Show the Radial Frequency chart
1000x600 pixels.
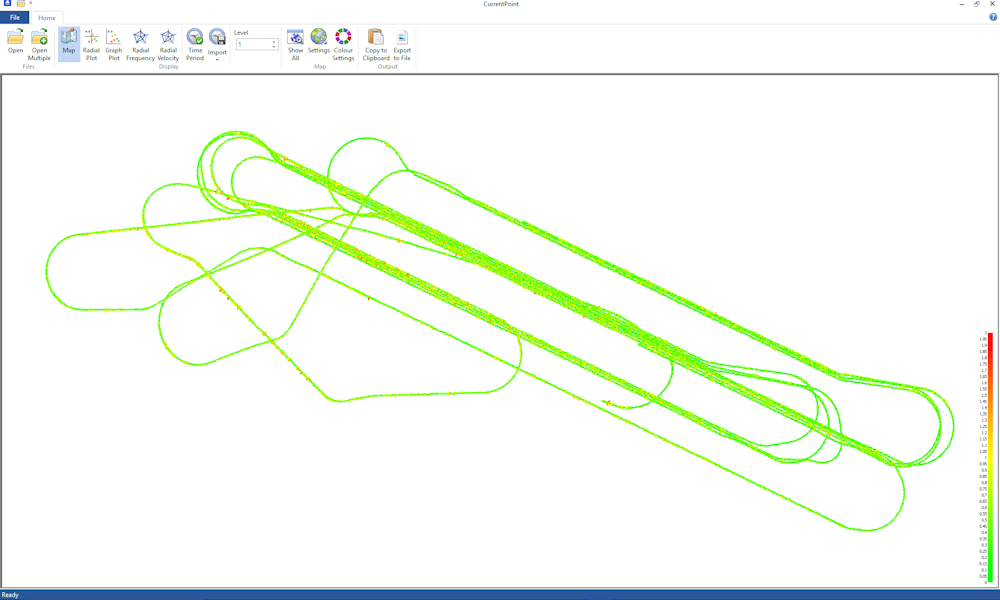point(140,43)
